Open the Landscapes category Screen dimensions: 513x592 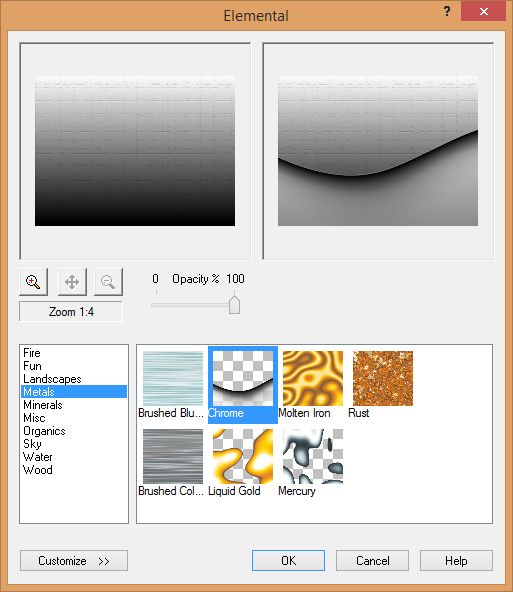click(52, 379)
